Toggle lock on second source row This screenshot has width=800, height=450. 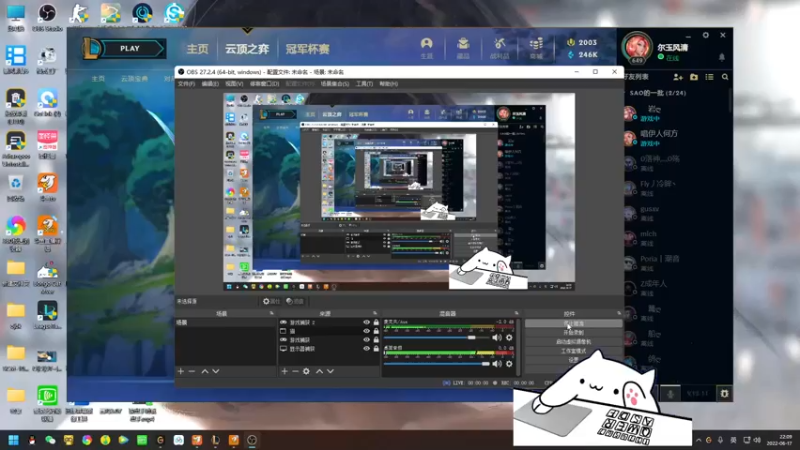click(376, 331)
